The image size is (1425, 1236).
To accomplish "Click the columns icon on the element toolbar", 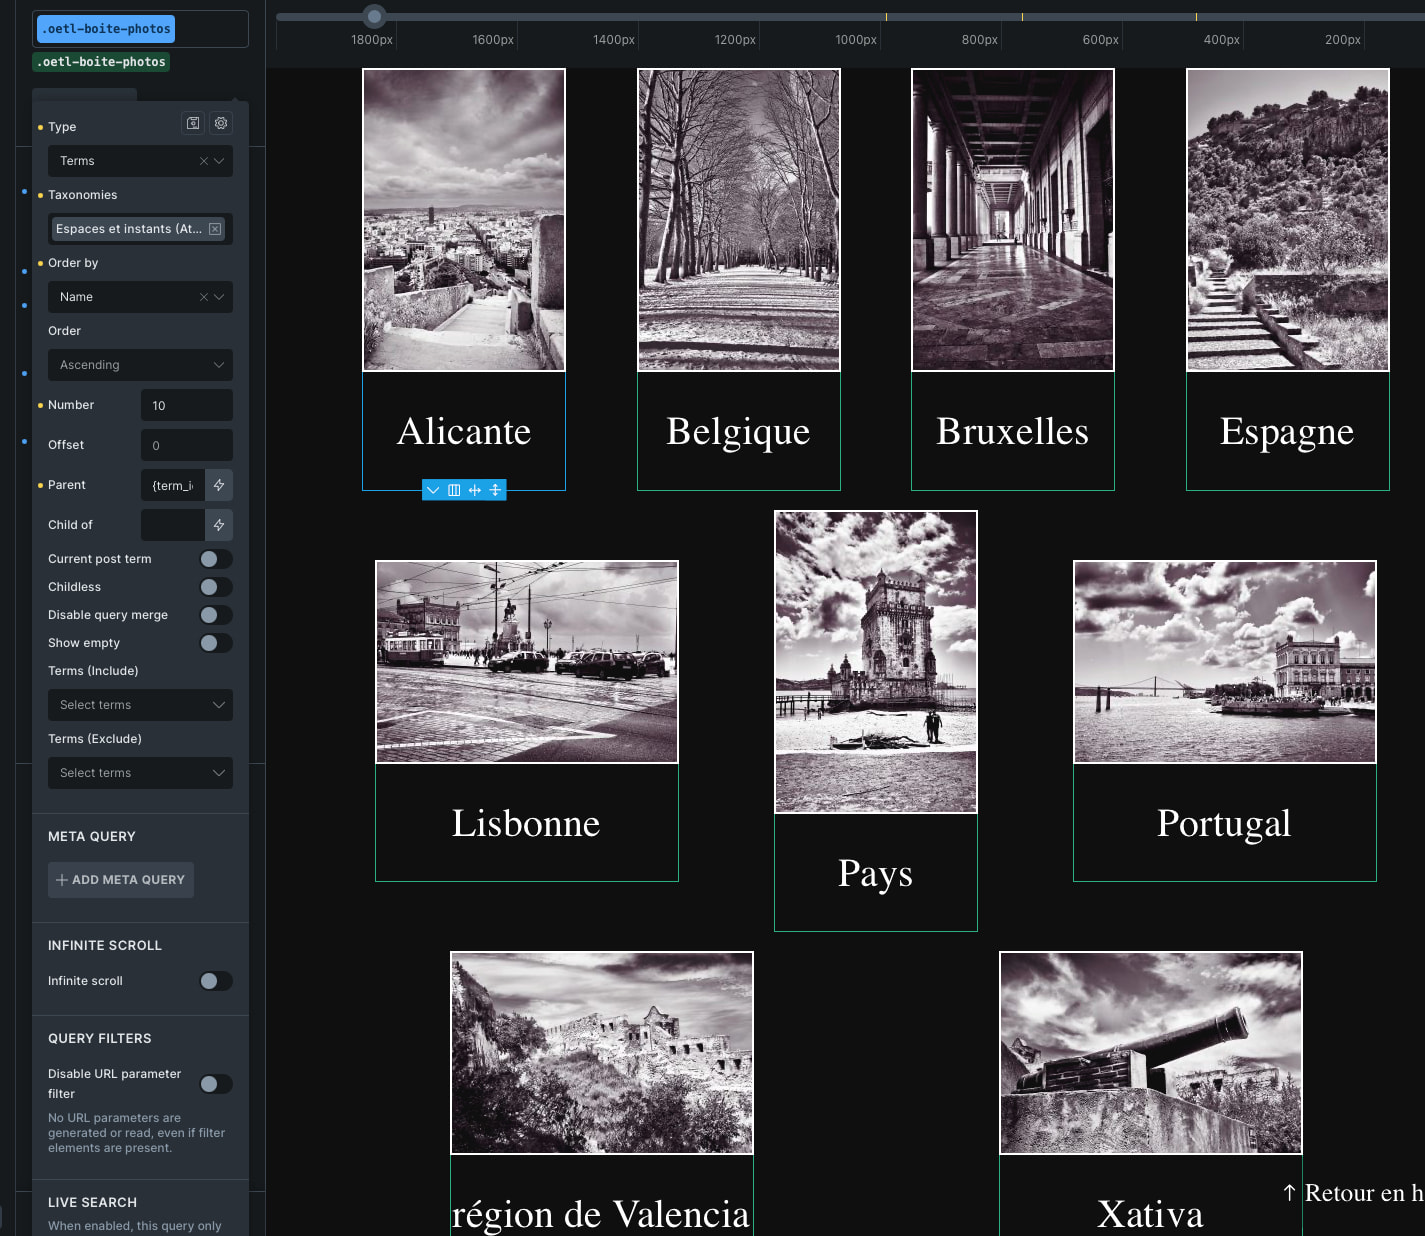I will click(x=454, y=490).
